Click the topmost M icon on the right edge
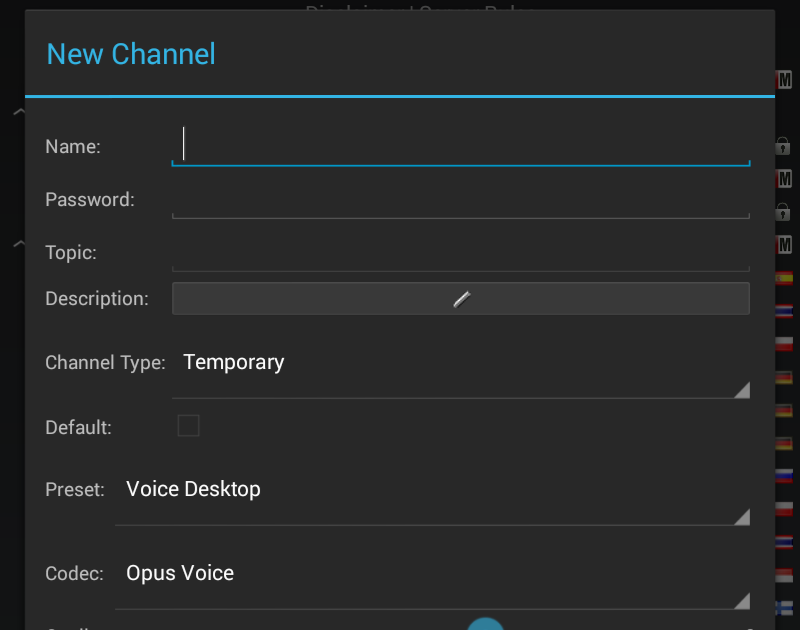Screen dimensions: 800x630 click(785, 80)
